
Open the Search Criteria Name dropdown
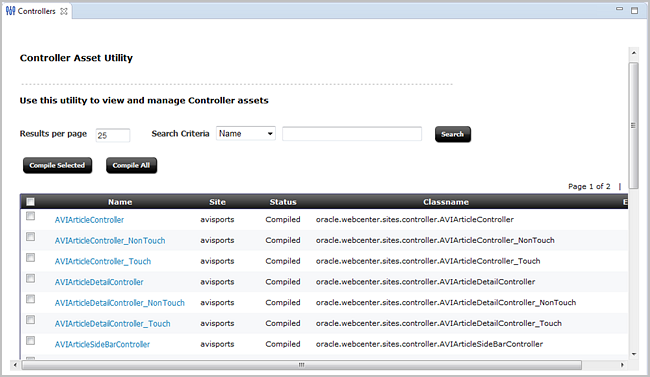point(245,134)
